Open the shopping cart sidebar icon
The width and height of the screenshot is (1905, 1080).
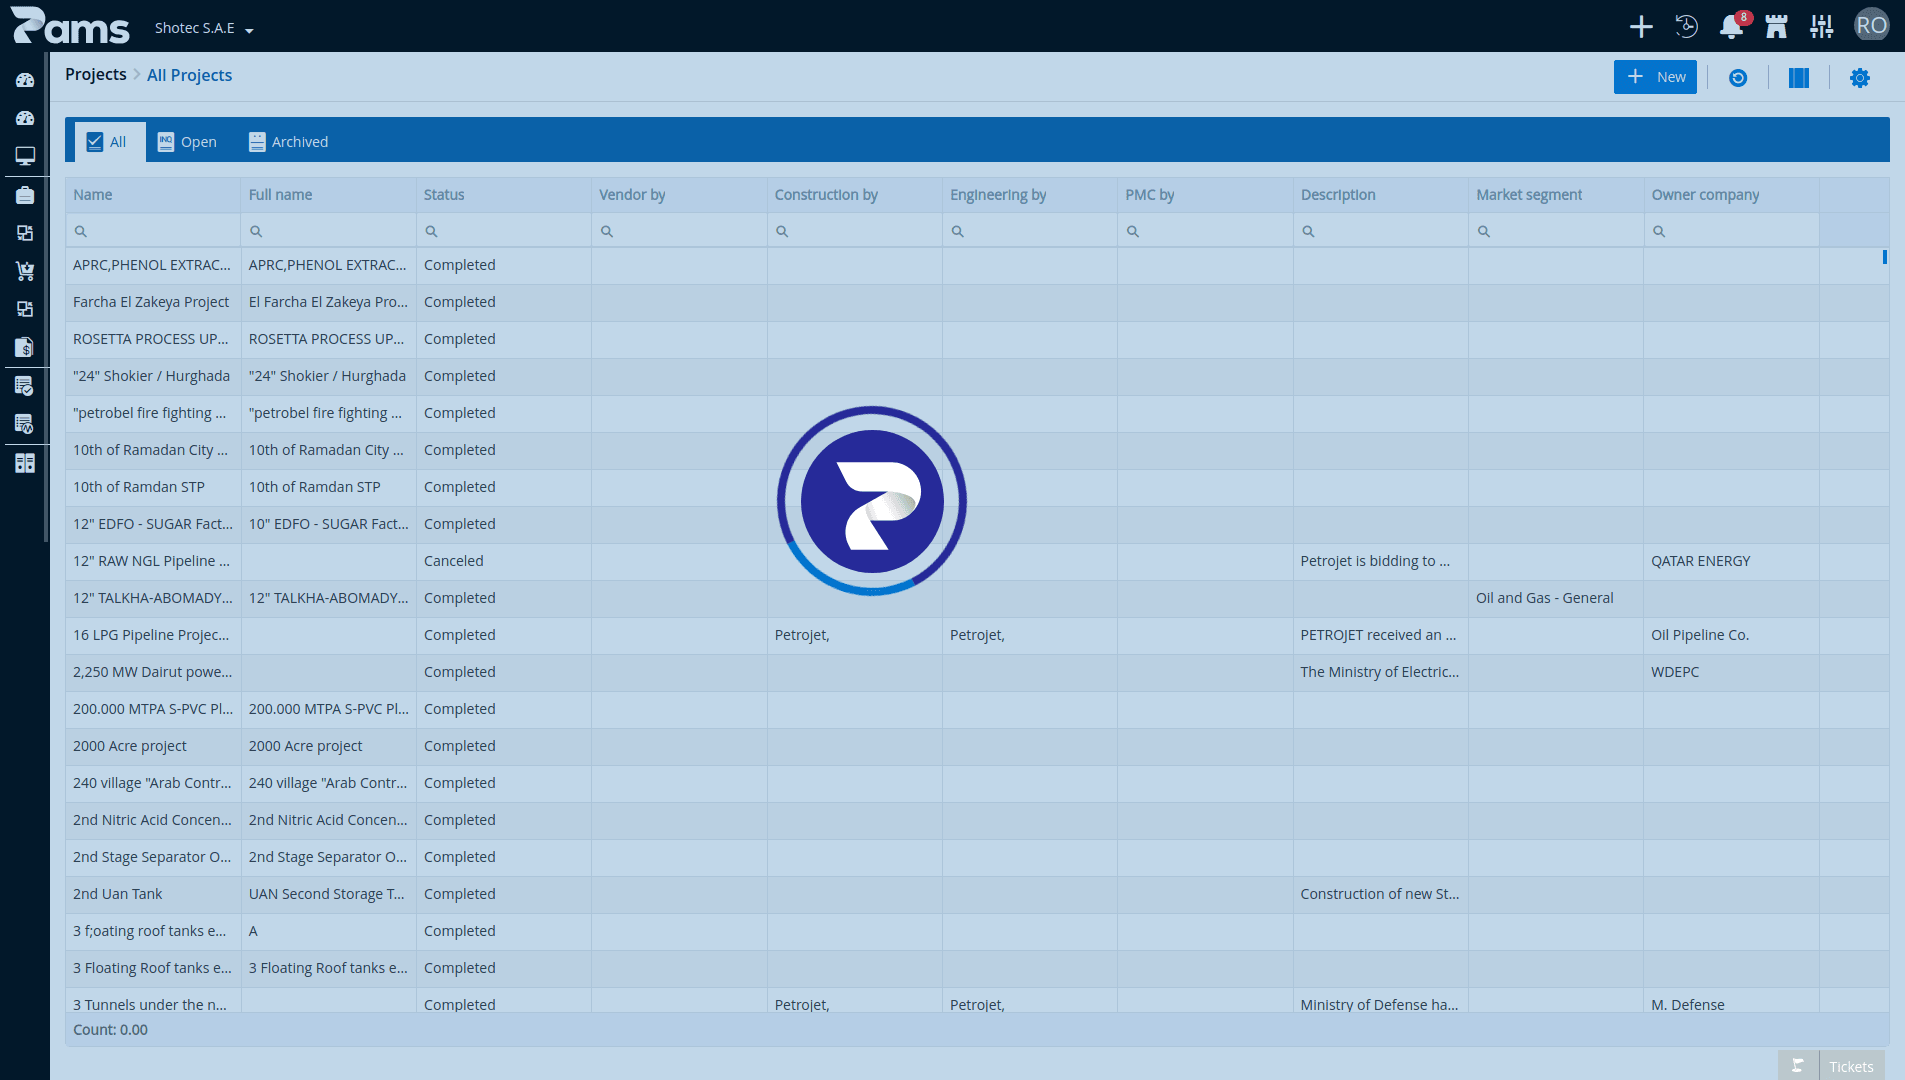25,271
